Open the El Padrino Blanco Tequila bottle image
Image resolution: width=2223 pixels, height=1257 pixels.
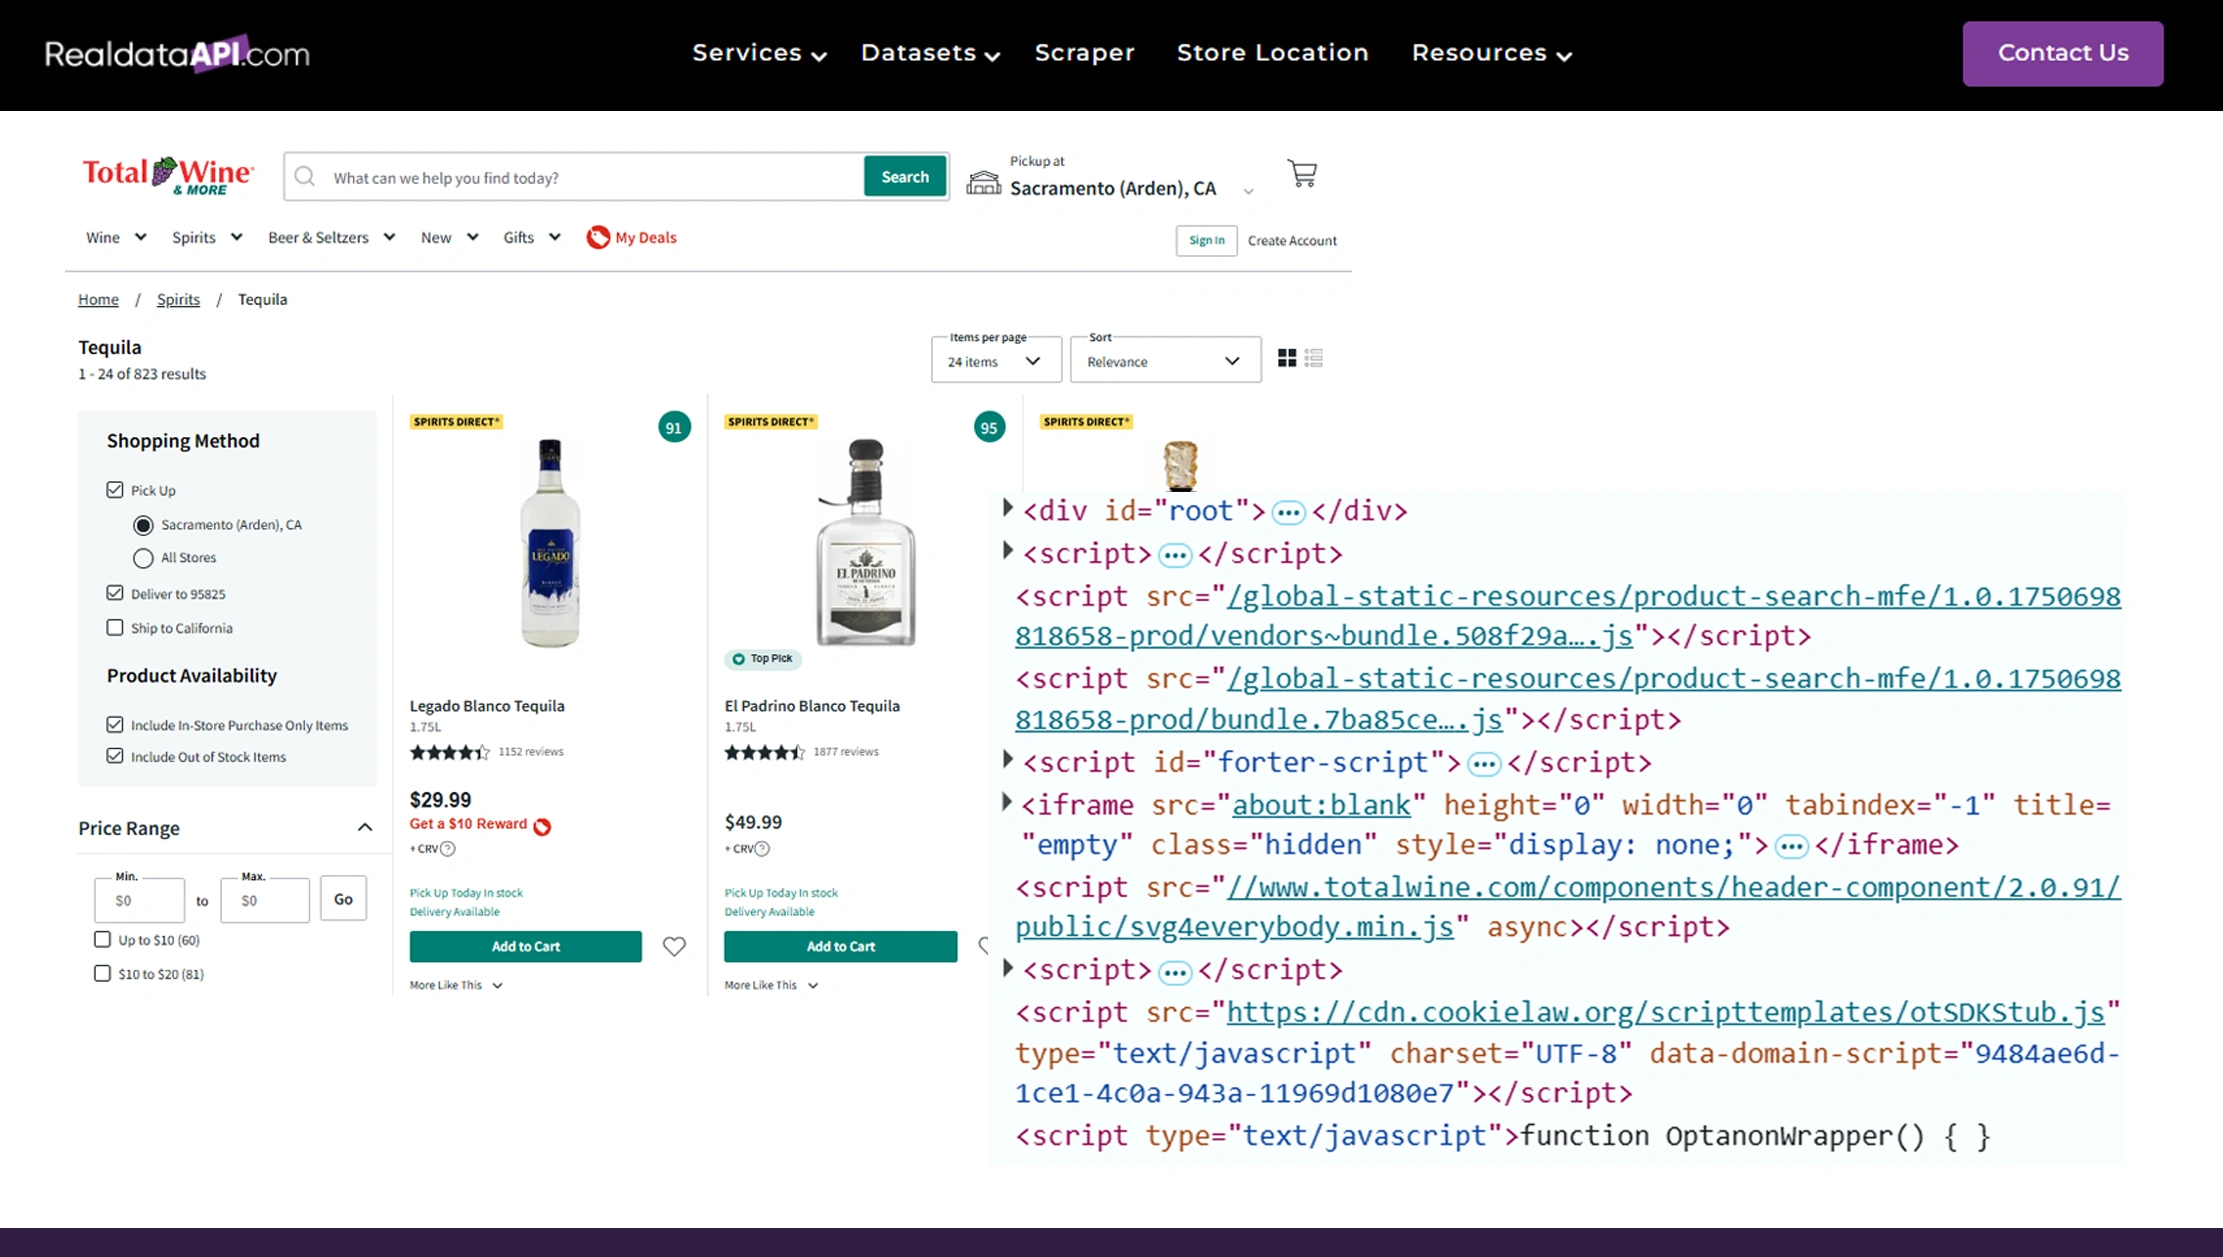(865, 543)
